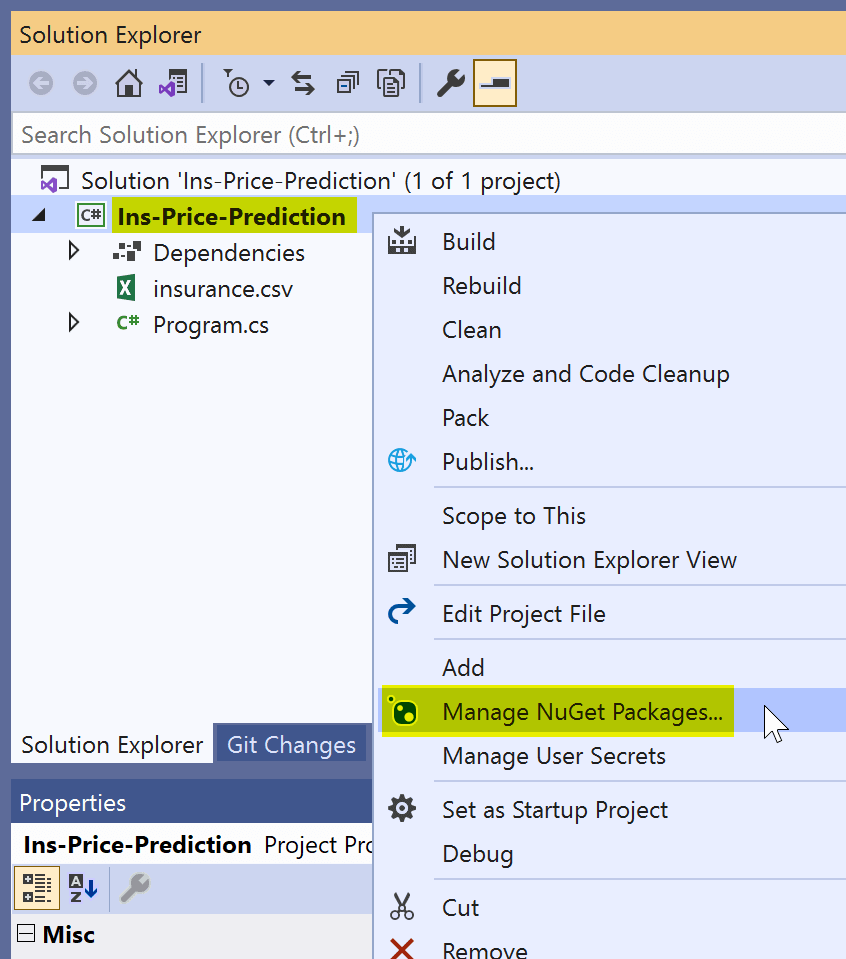Switch views with the Visual Studio solution icon
The height and width of the screenshot is (959, 846).
(x=173, y=83)
